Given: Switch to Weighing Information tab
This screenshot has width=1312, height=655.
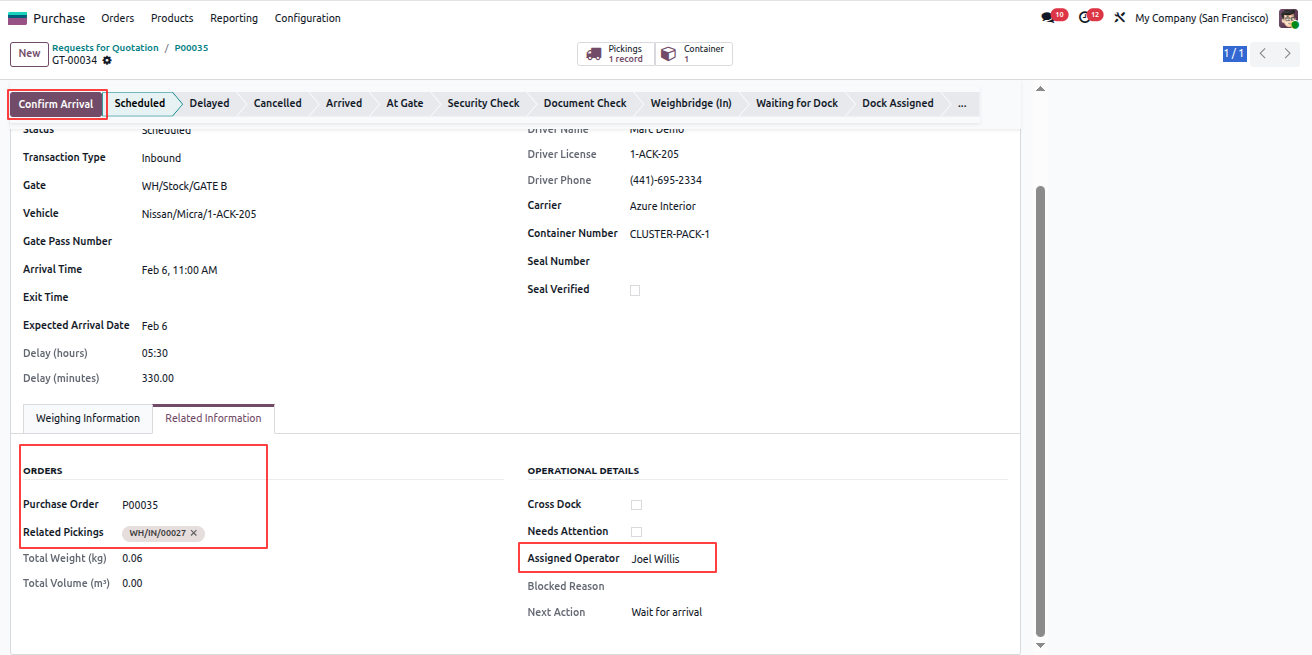Looking at the screenshot, I should (x=88, y=419).
